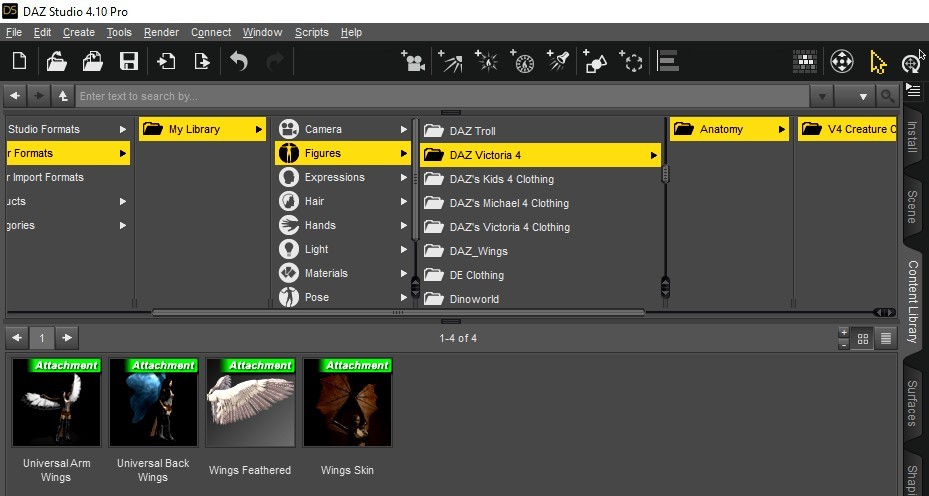Click the search text field
929x496 pixels.
click(x=442, y=96)
